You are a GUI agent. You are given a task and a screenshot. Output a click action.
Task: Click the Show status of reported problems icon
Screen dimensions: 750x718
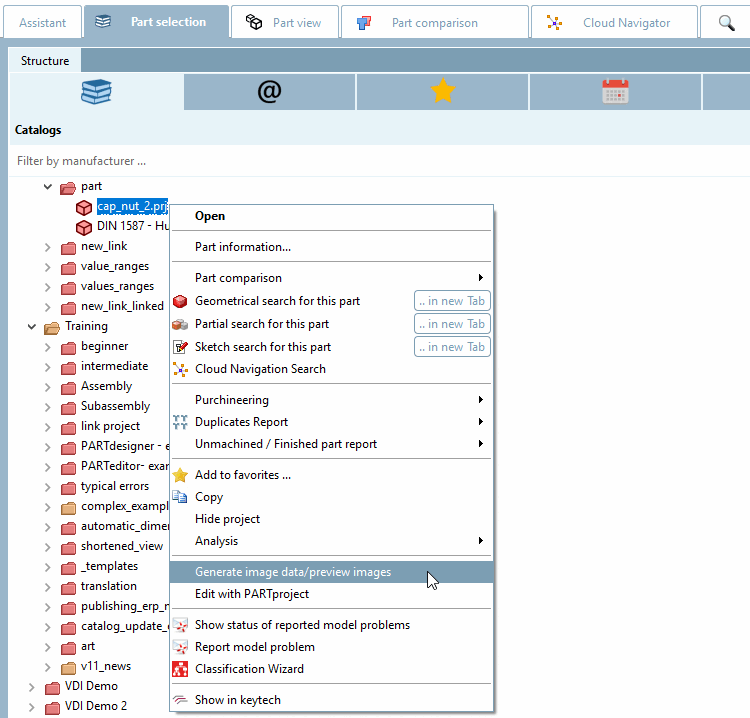[x=180, y=625]
